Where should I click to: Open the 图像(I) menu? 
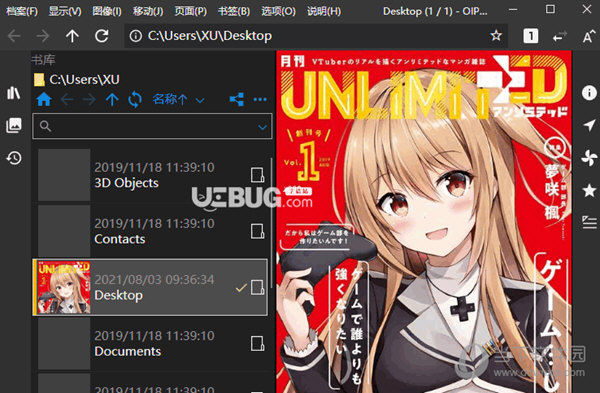tap(107, 11)
